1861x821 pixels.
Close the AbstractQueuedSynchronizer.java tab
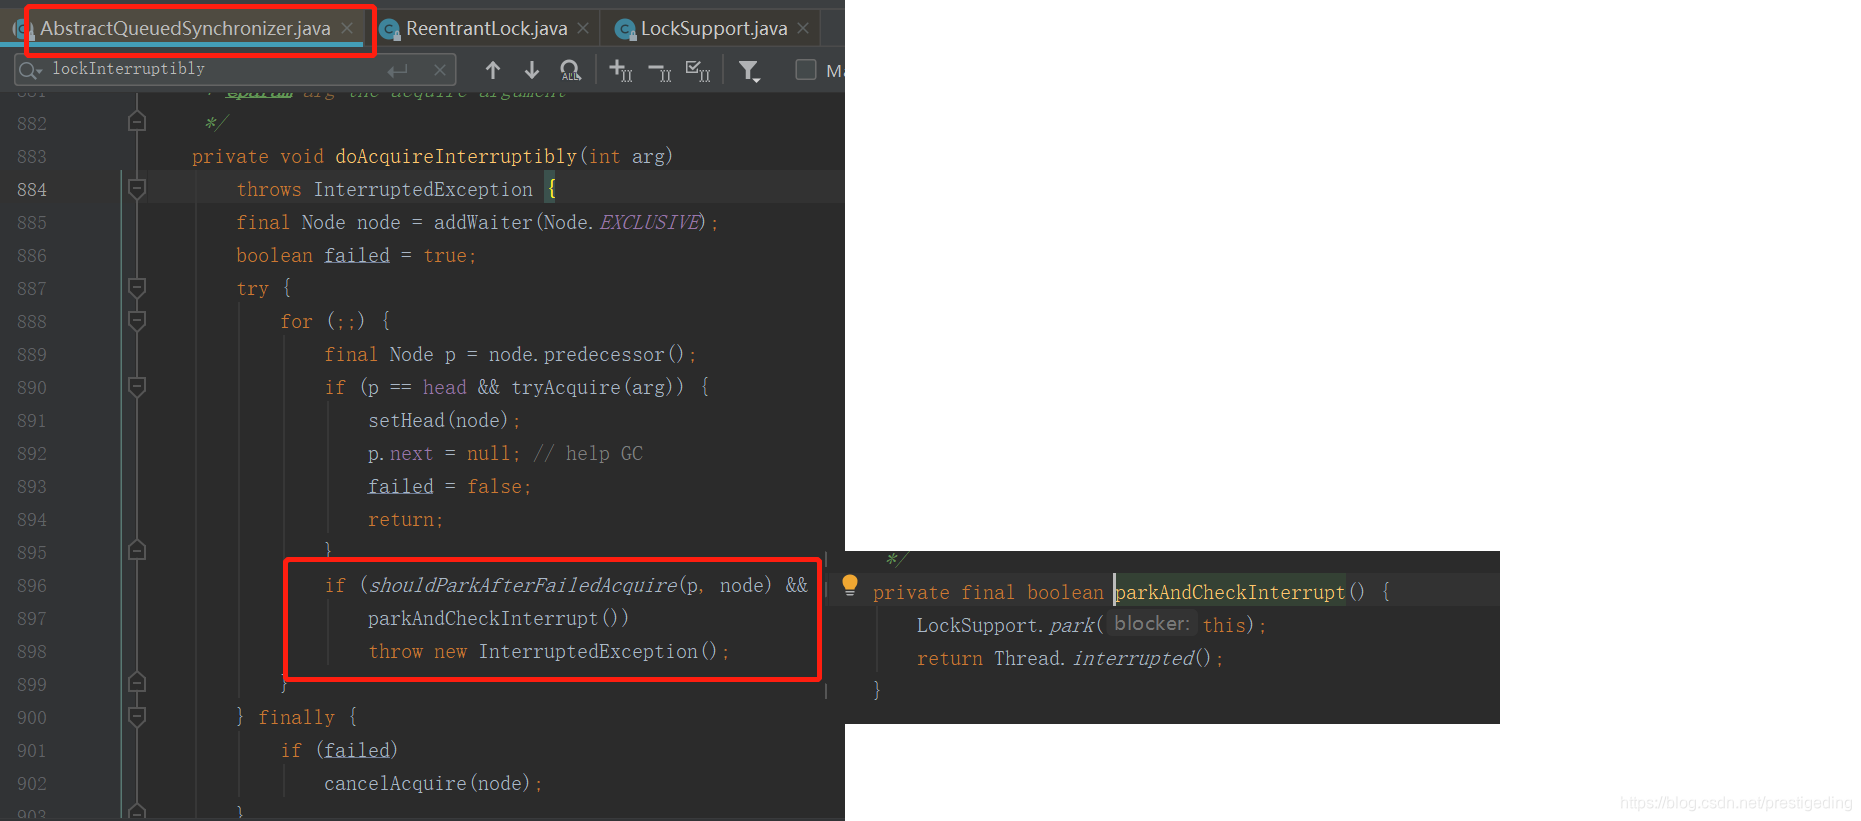(347, 28)
